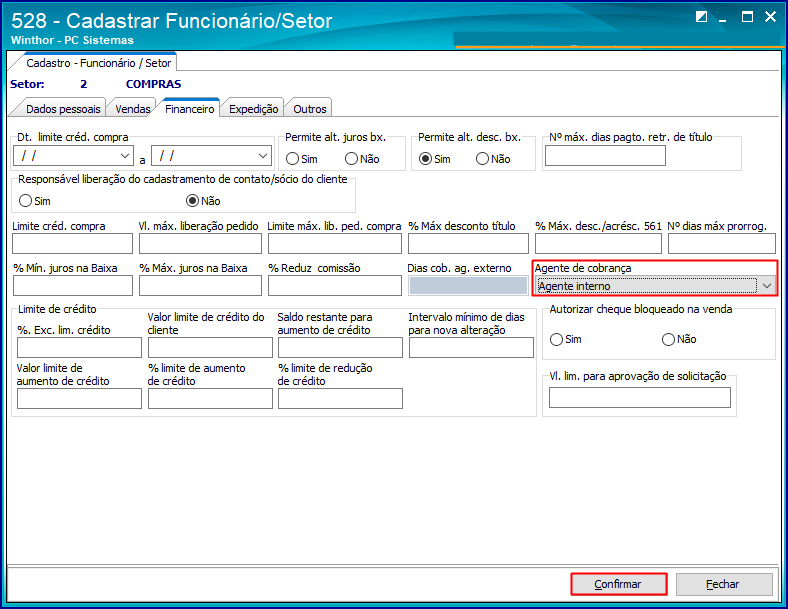This screenshot has height=609, width=788.
Task: Close the window with the X icon
Action: (x=770, y=17)
